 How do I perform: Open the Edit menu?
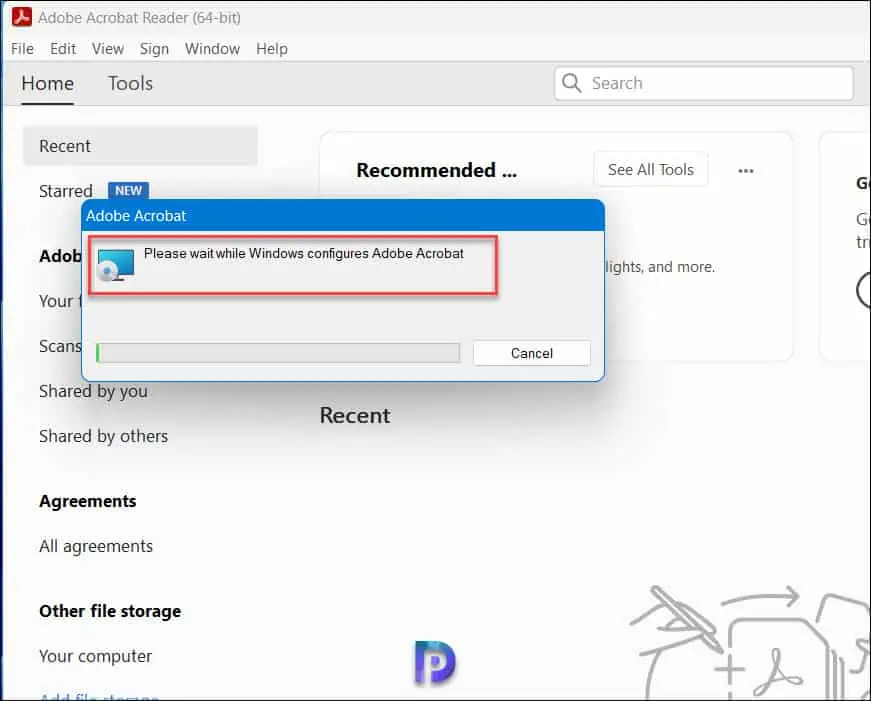63,49
